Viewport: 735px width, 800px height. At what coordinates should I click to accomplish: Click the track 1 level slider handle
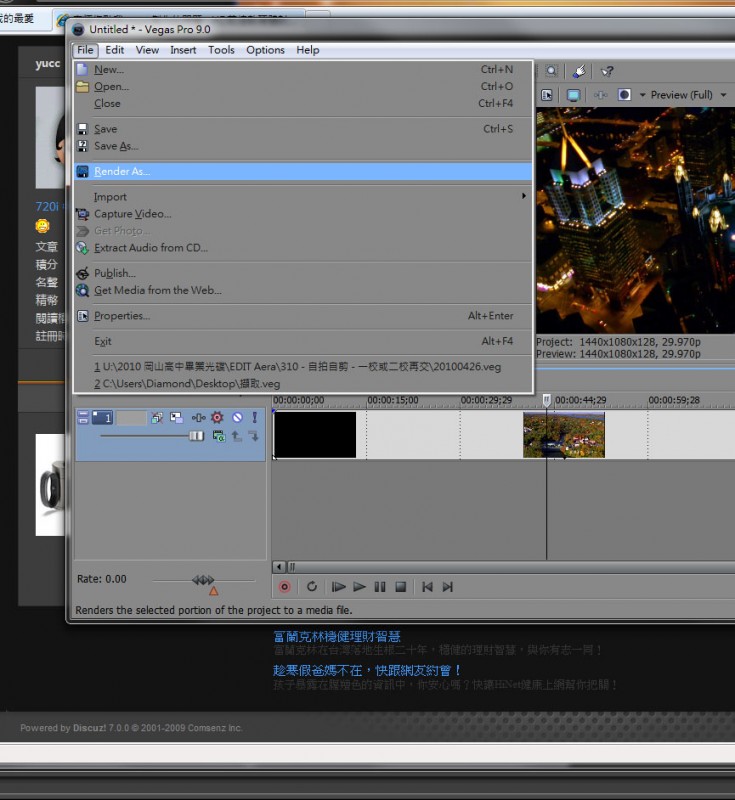(x=197, y=436)
